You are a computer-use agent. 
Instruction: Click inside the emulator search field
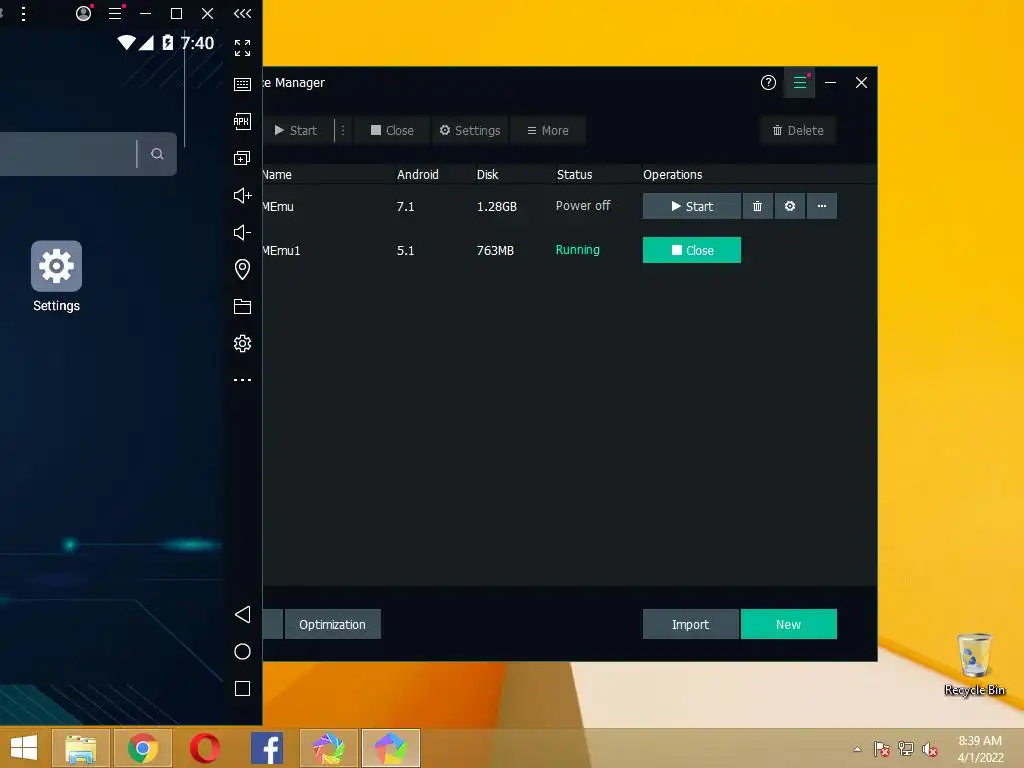68,154
